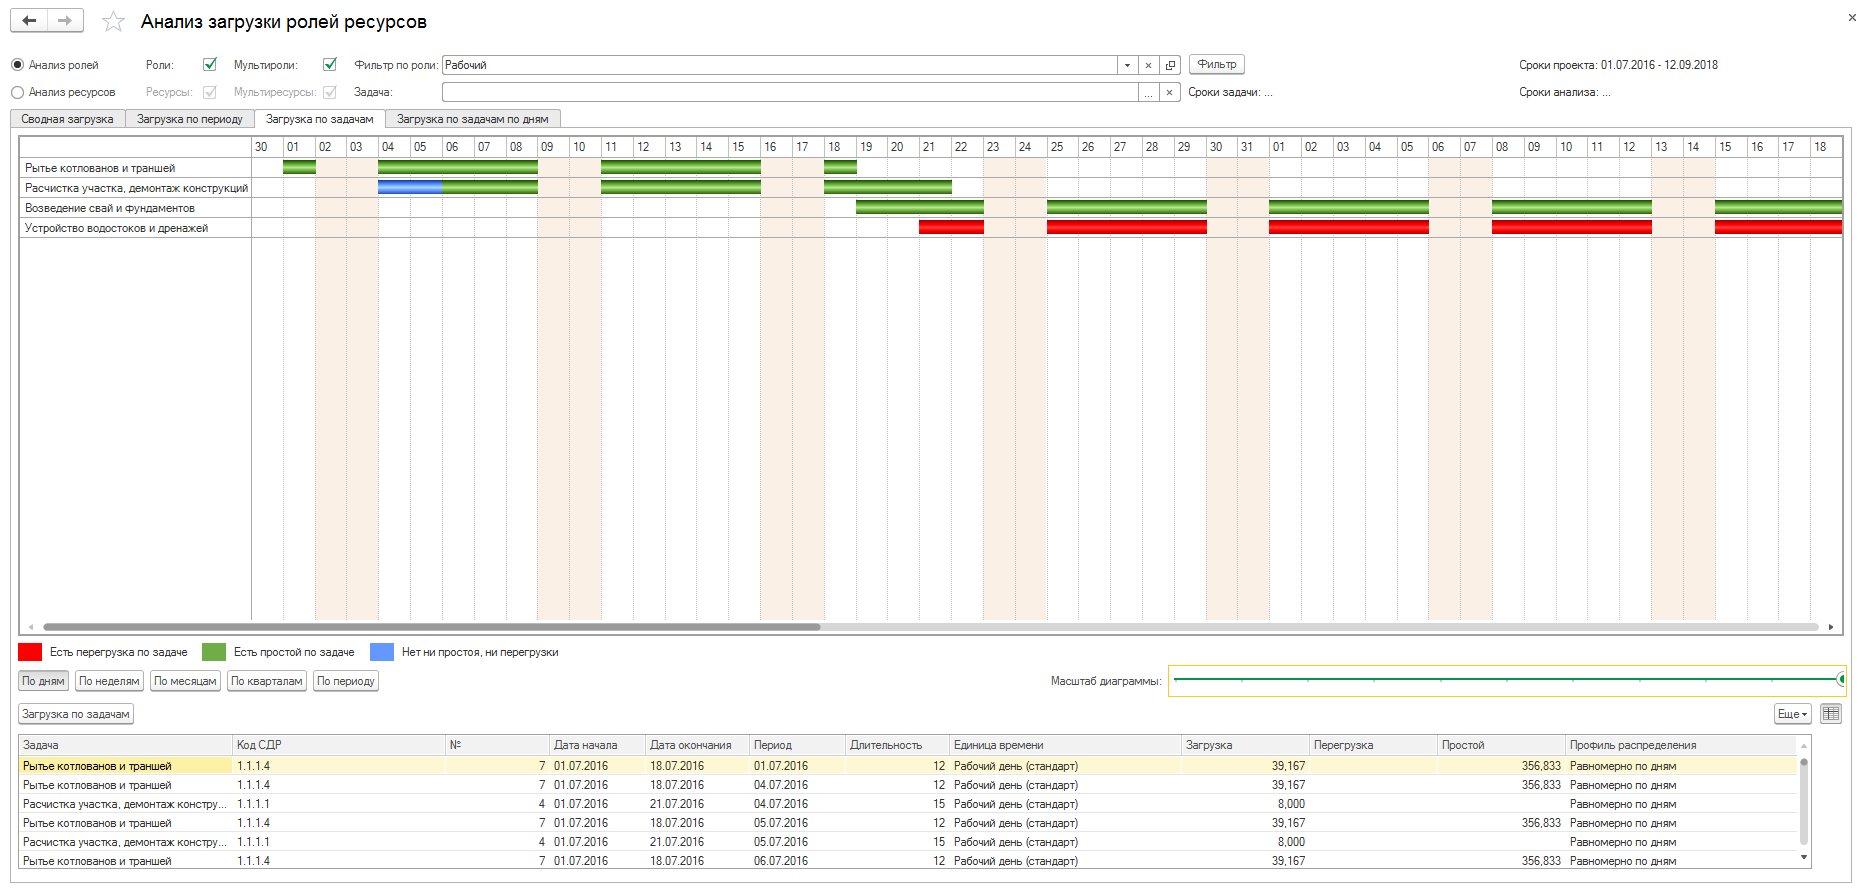The width and height of the screenshot is (1865, 894).
Task: Go forward with the right arrow button
Action: 65,21
